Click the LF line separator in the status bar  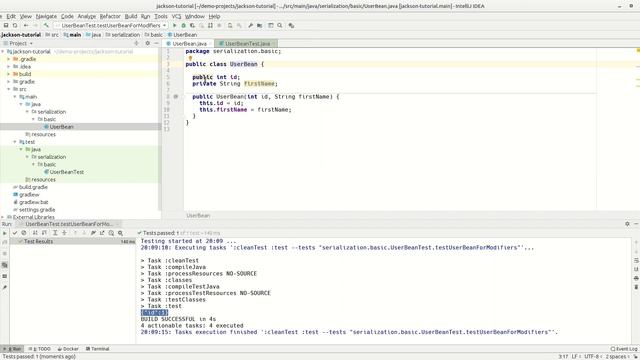575,356
